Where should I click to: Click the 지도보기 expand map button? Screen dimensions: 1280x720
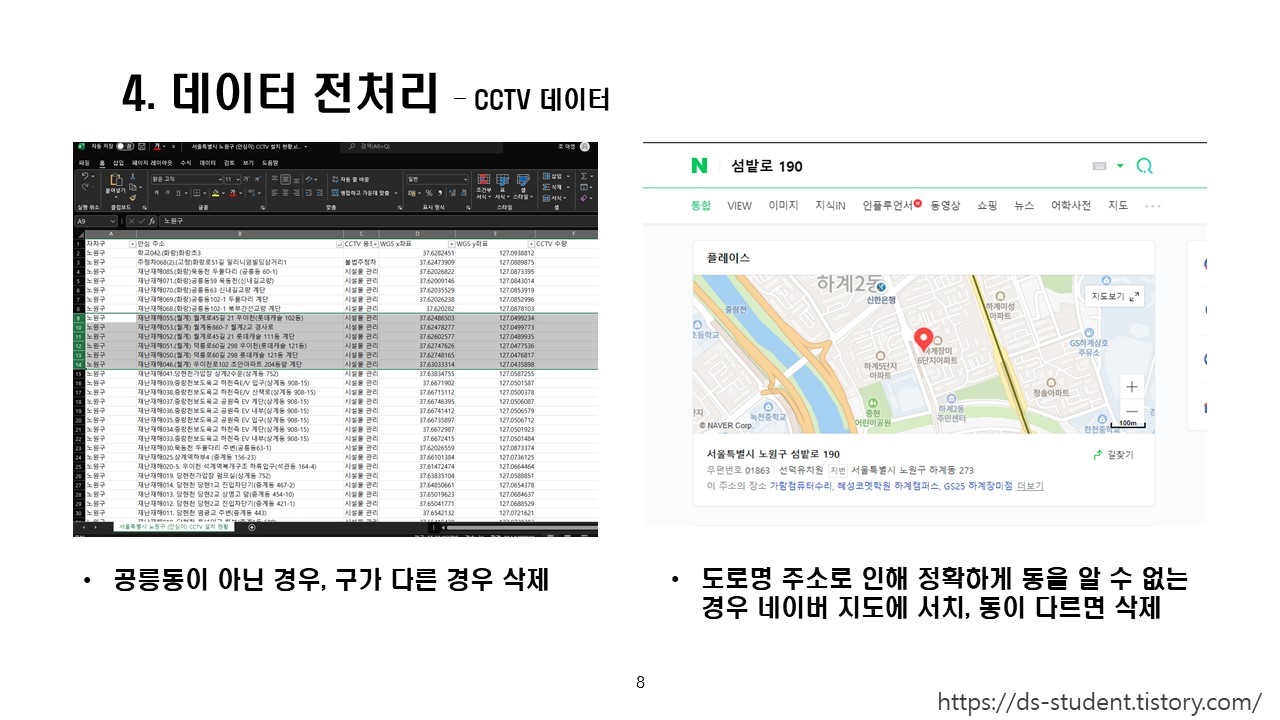[1114, 296]
